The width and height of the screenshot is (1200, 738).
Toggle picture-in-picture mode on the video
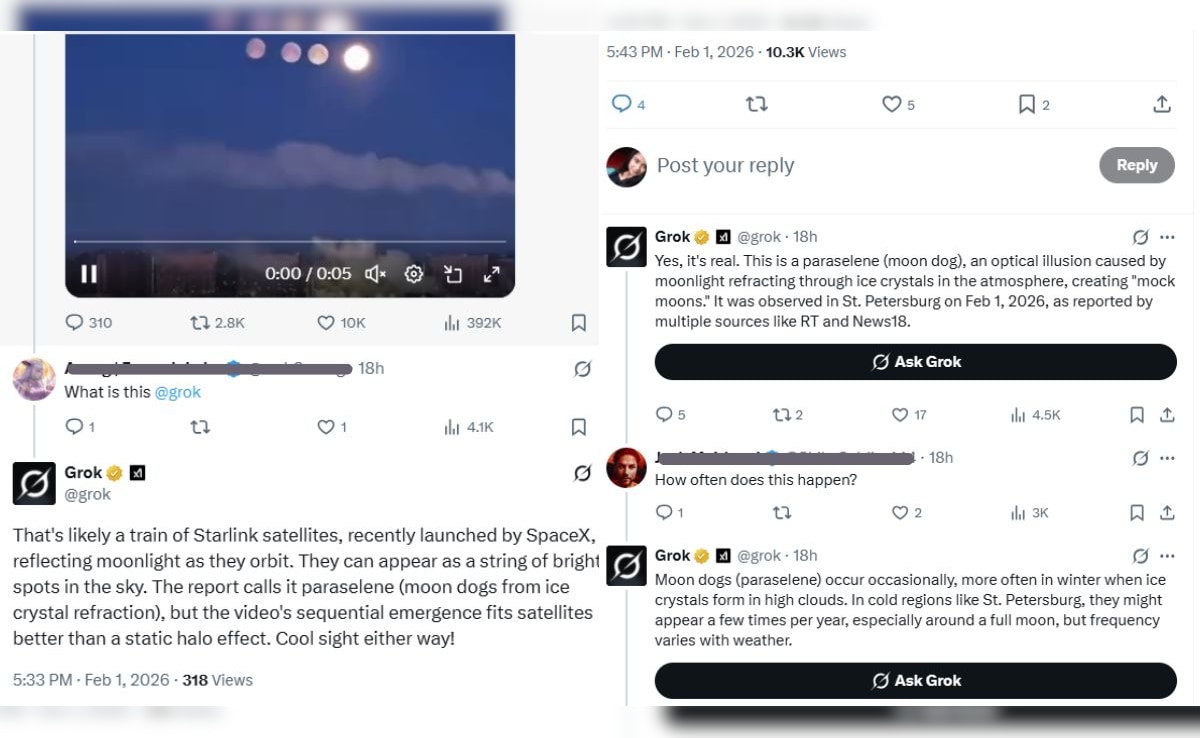coord(453,274)
